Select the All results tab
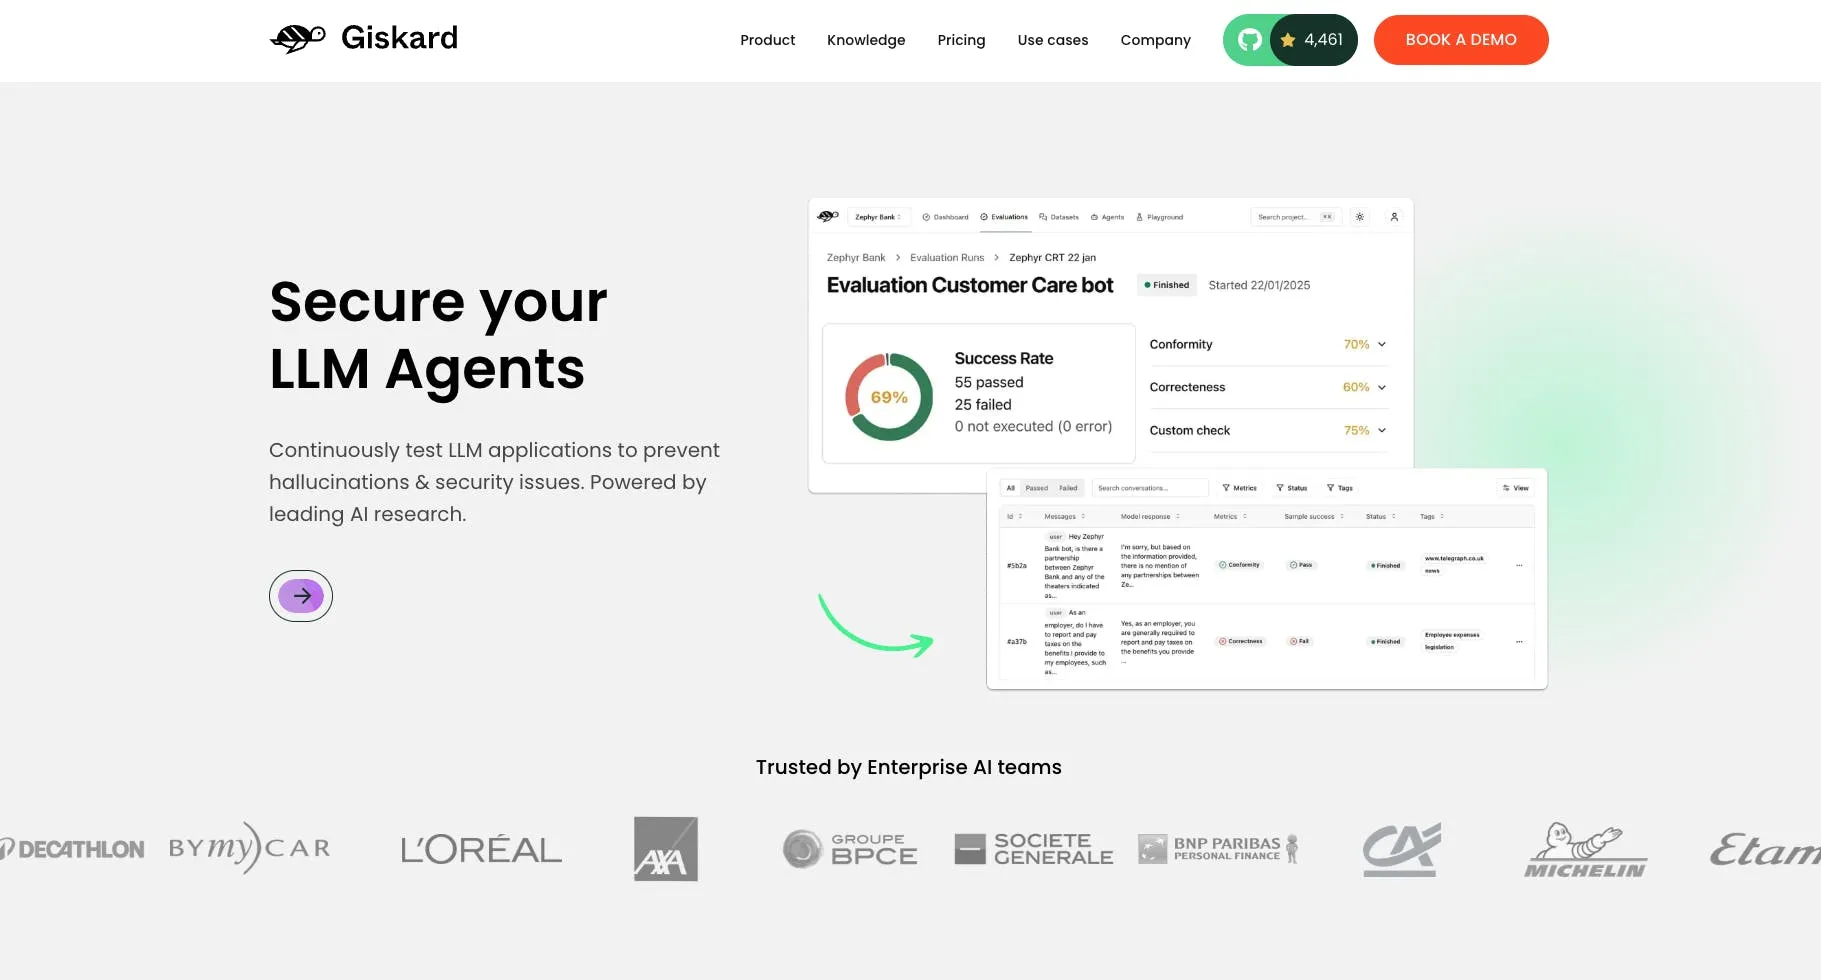Viewport: 1821px width, 980px height. (1010, 488)
